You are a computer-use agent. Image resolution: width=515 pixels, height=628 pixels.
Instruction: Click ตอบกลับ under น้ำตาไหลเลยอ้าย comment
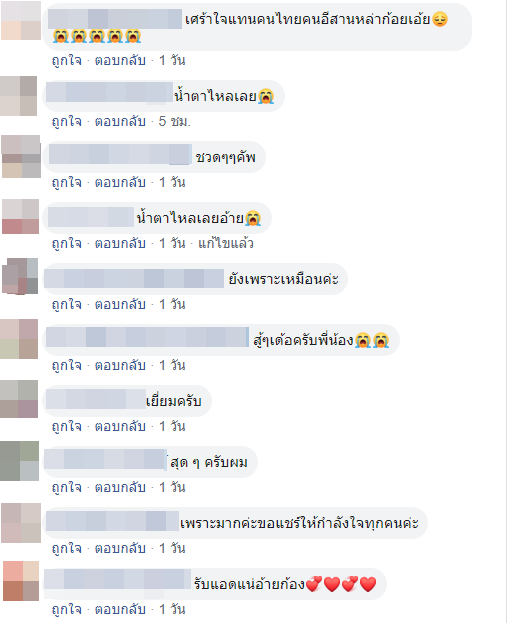[120, 244]
